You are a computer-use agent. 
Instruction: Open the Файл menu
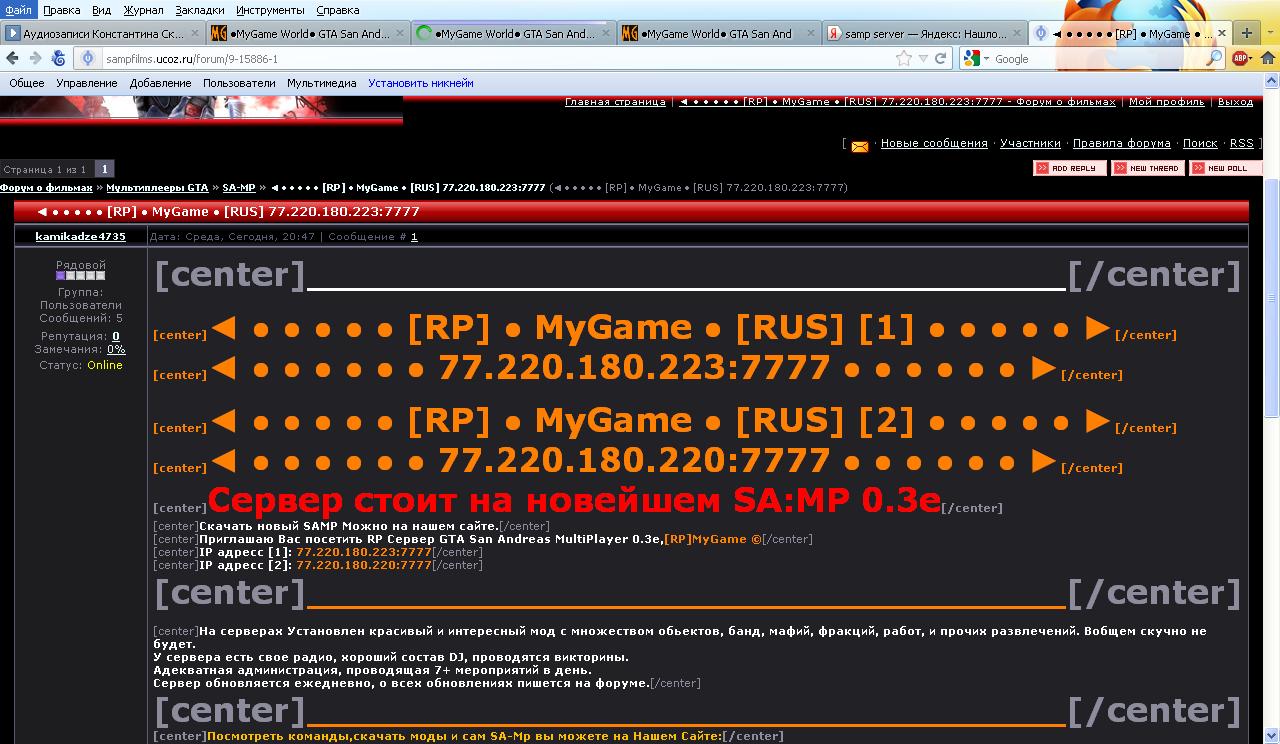click(18, 10)
